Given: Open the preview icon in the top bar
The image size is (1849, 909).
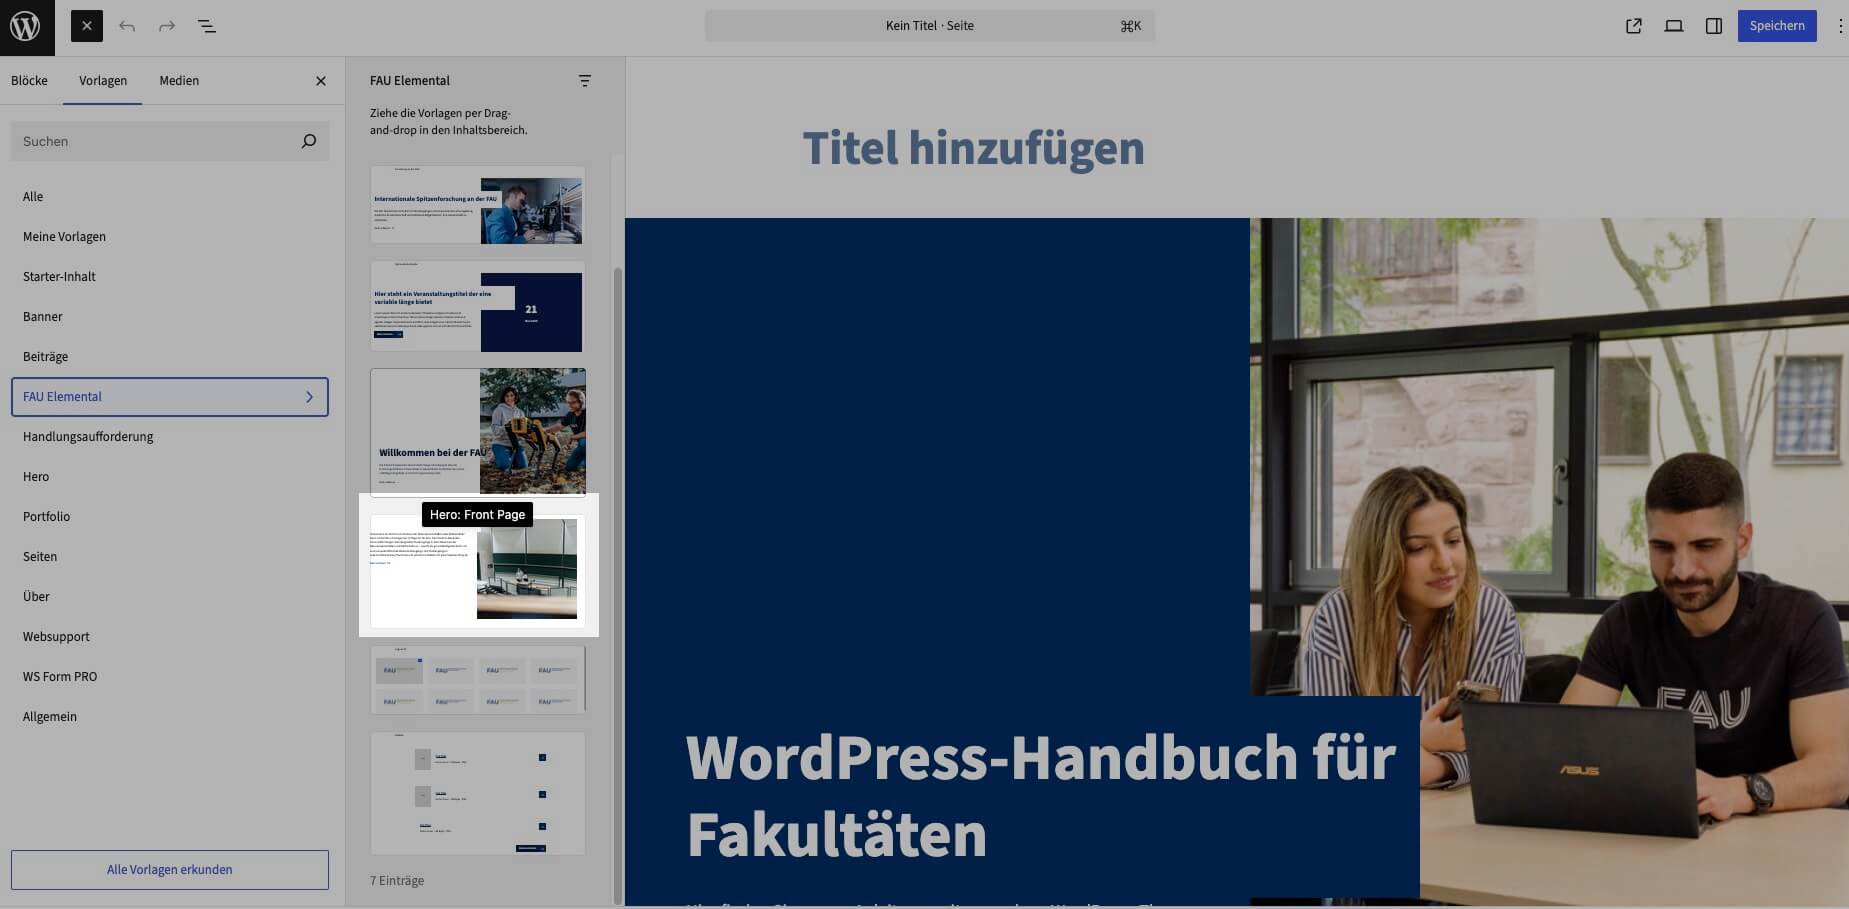Looking at the screenshot, I should [1673, 26].
